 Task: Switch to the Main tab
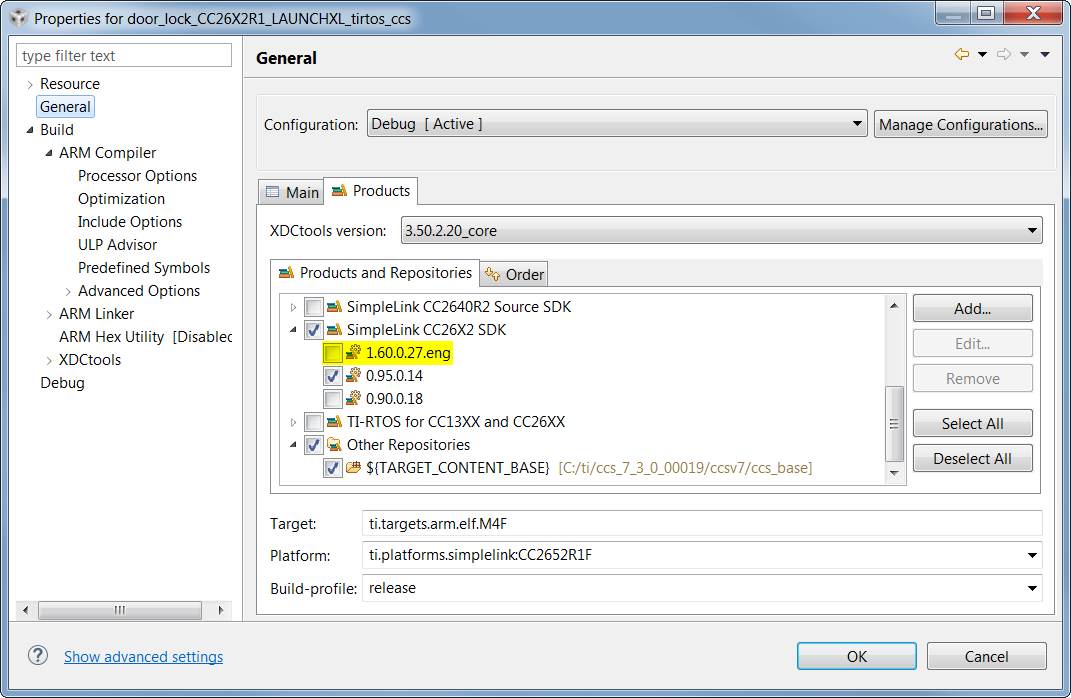(292, 193)
